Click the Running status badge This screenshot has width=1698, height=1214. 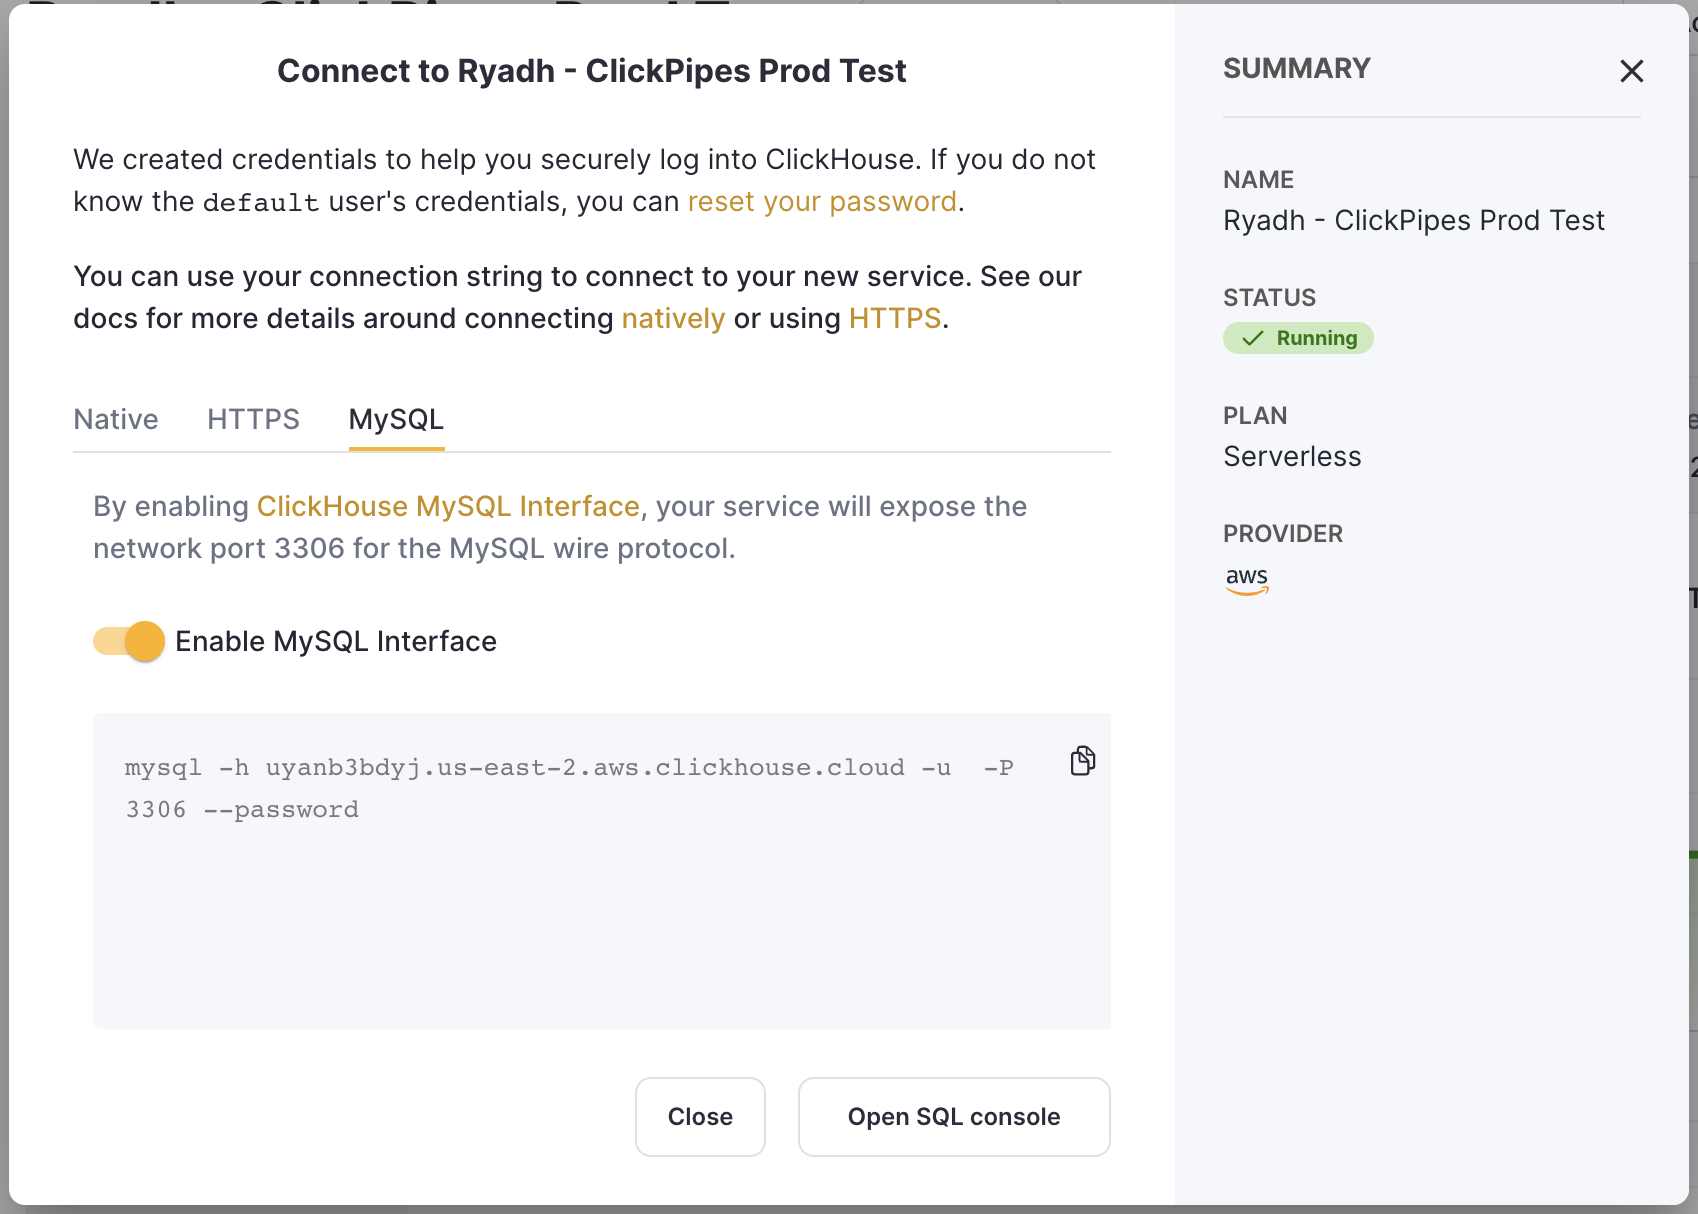pyautogui.click(x=1297, y=338)
